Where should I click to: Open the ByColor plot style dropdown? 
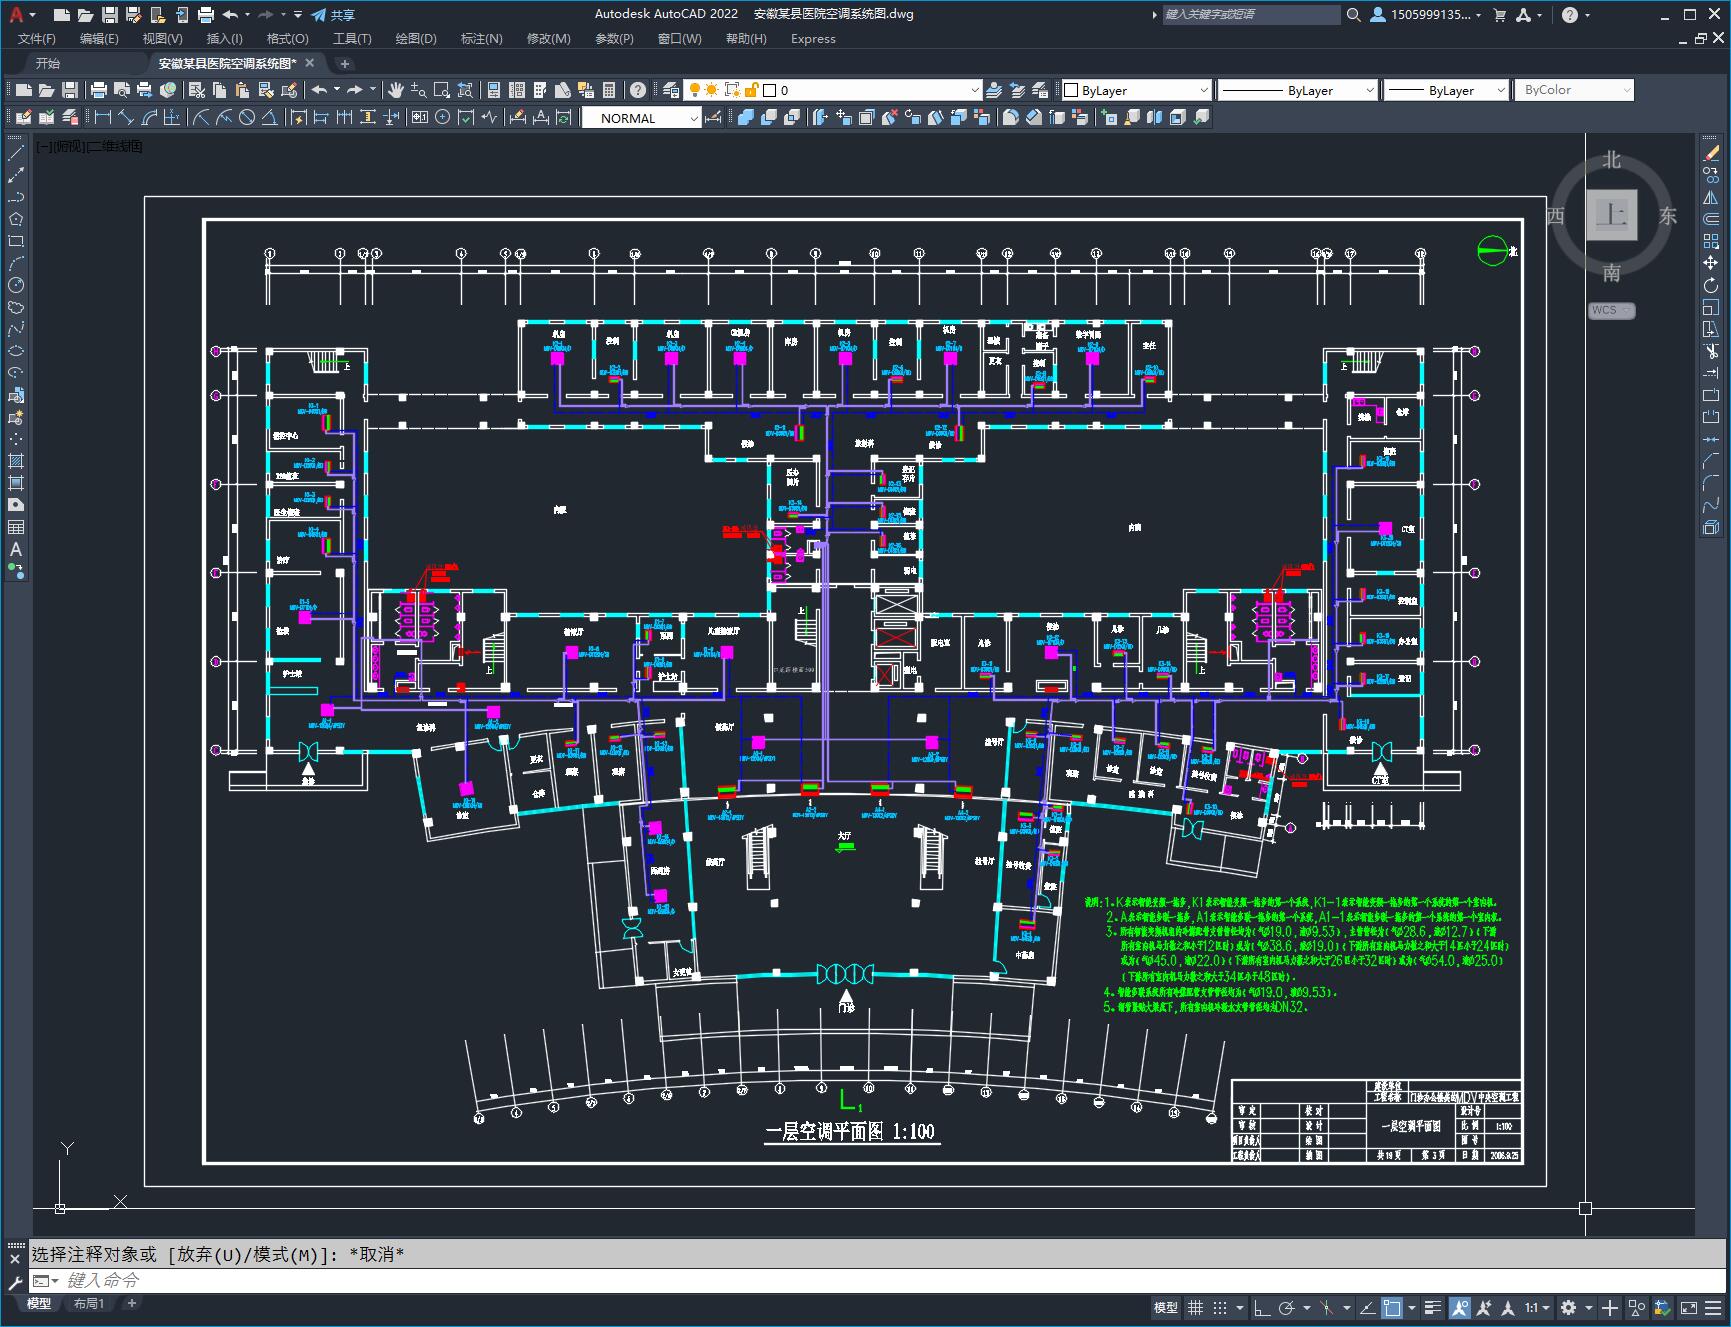(1574, 90)
